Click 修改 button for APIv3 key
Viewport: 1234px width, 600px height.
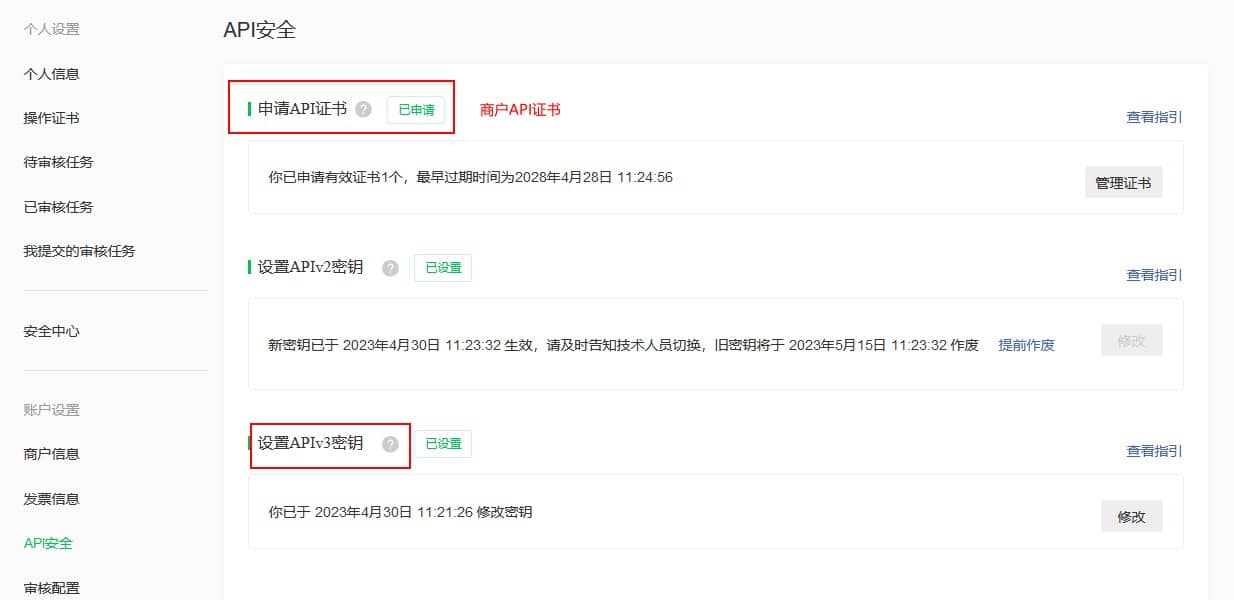tap(1131, 517)
